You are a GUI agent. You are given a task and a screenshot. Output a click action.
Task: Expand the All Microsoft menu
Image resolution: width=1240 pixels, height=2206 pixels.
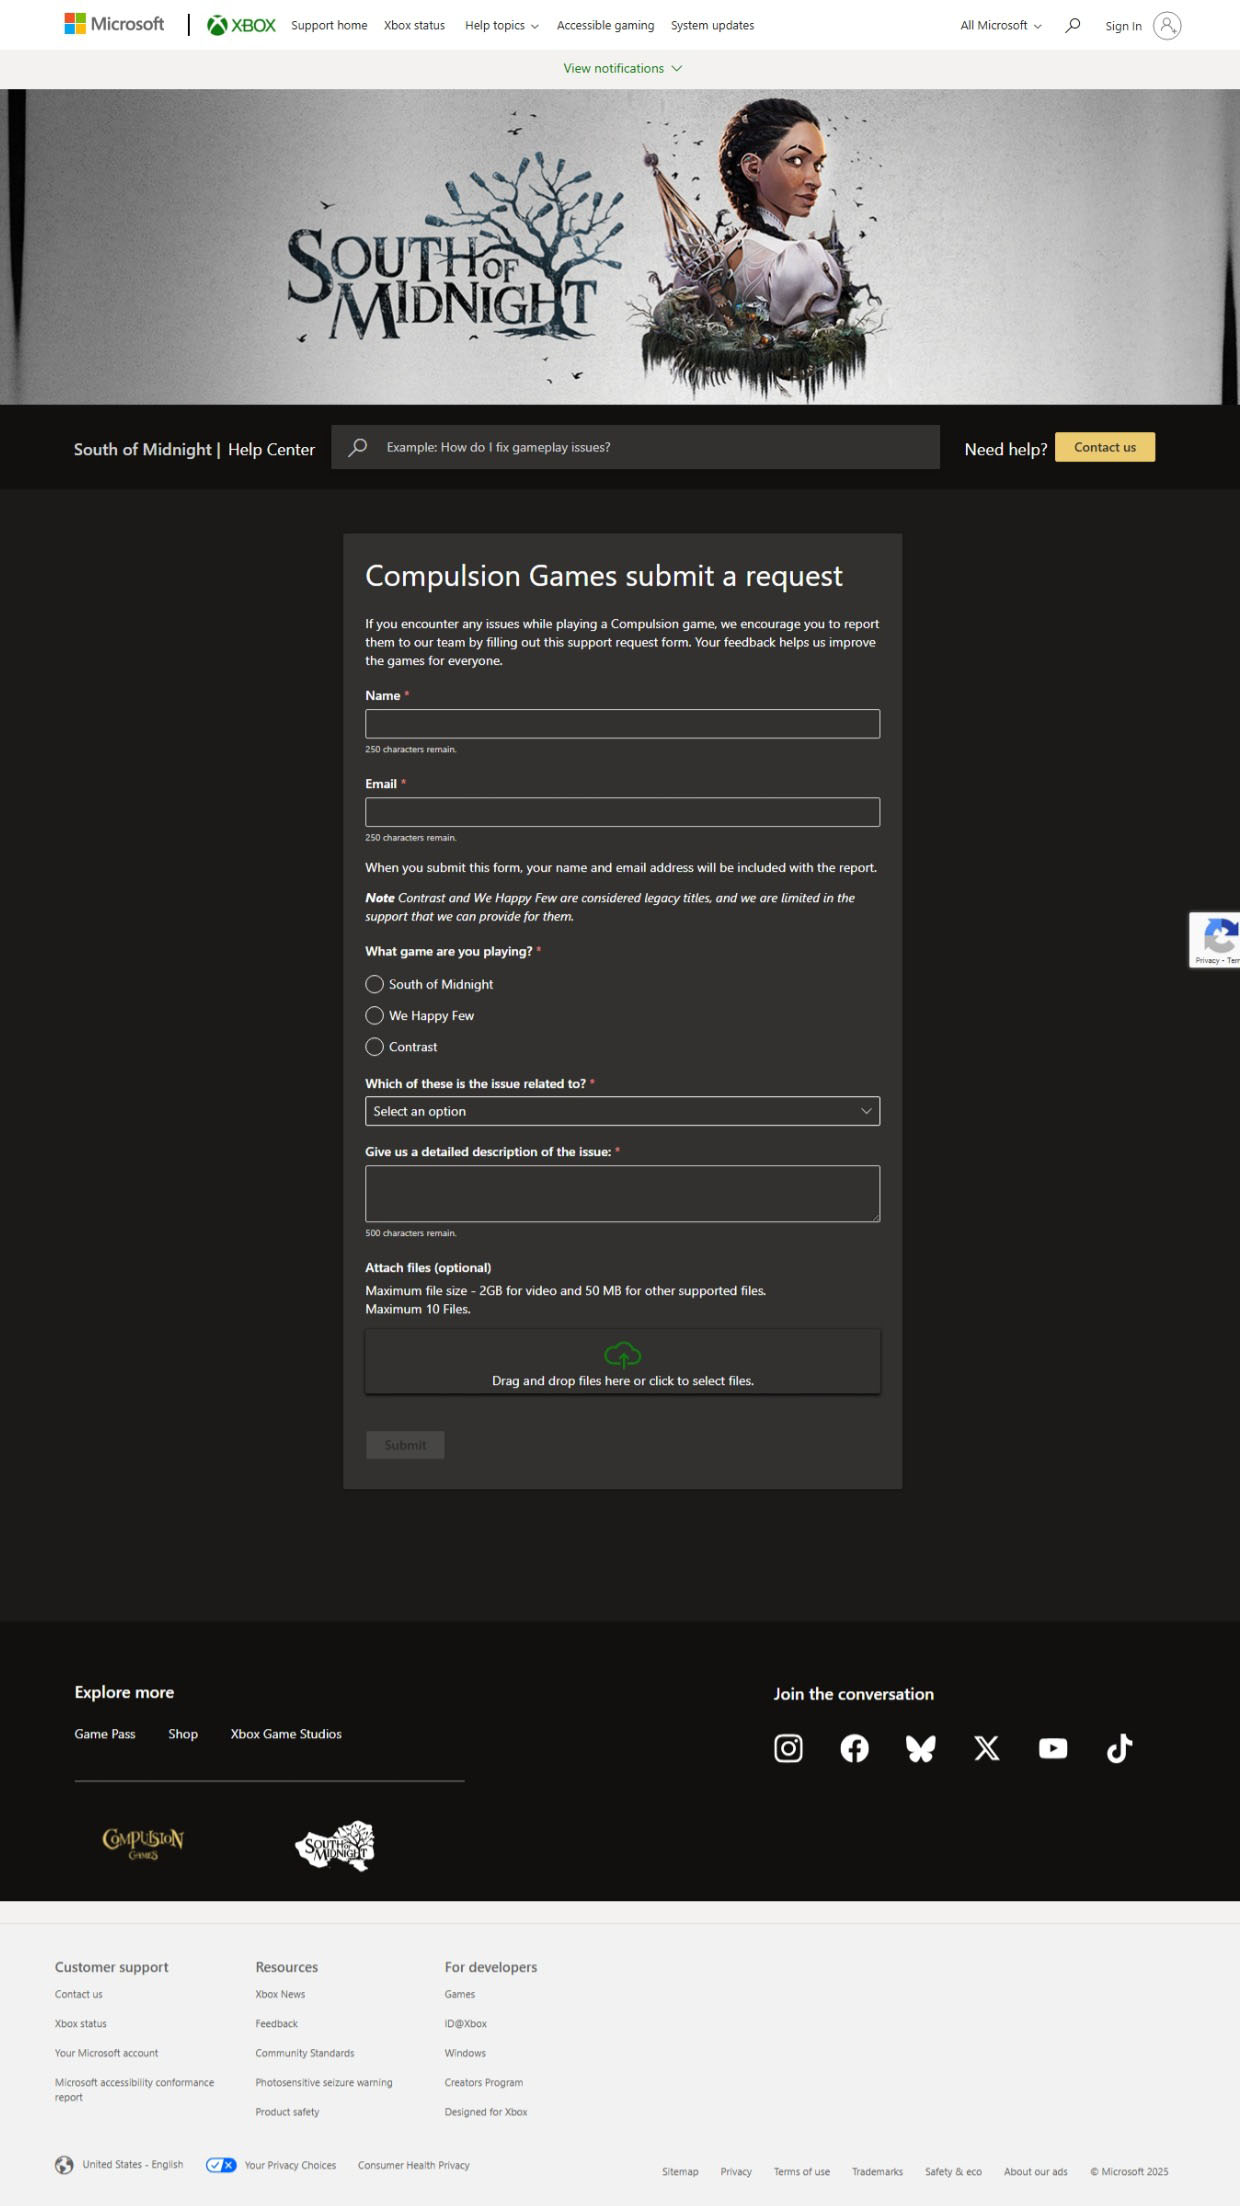pos(1000,26)
